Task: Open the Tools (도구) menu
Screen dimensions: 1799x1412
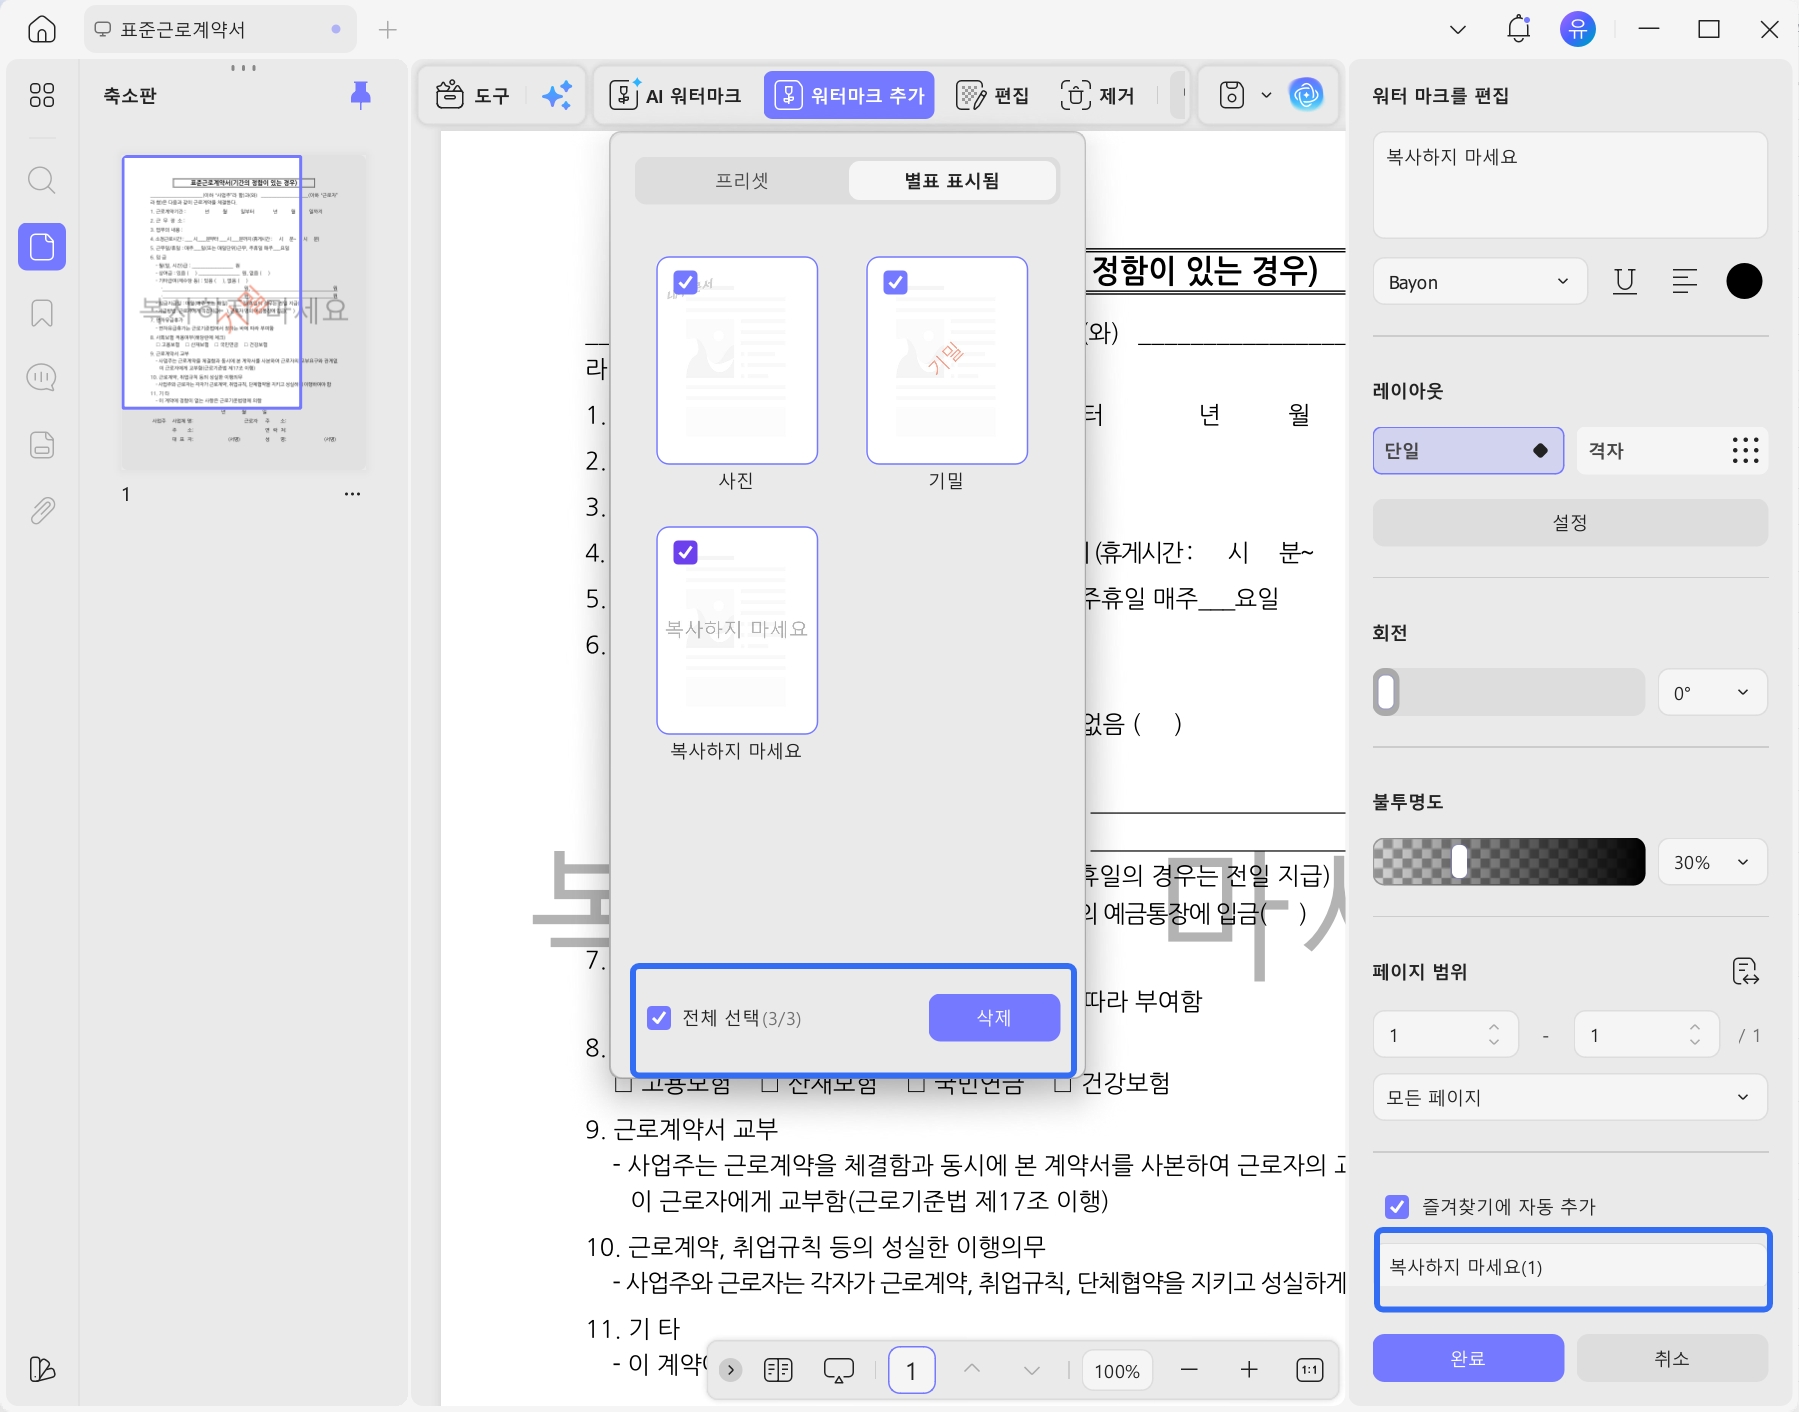Action: (x=472, y=95)
